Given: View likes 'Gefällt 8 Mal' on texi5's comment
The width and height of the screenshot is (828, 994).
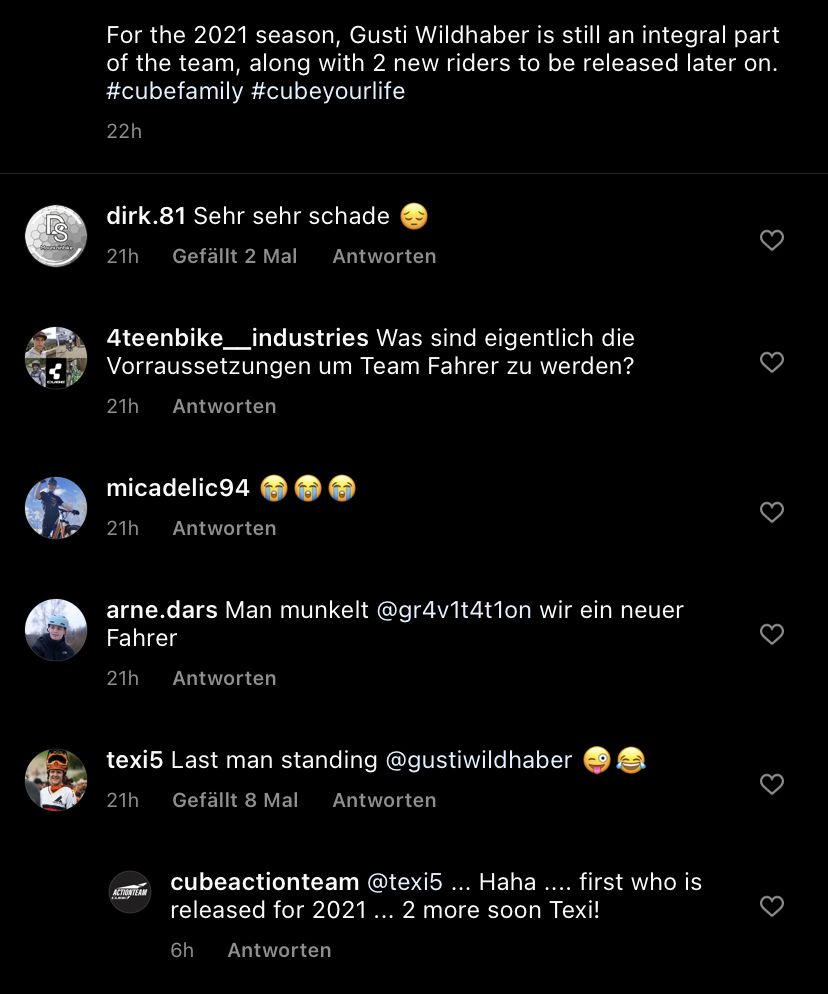Looking at the screenshot, I should [235, 800].
